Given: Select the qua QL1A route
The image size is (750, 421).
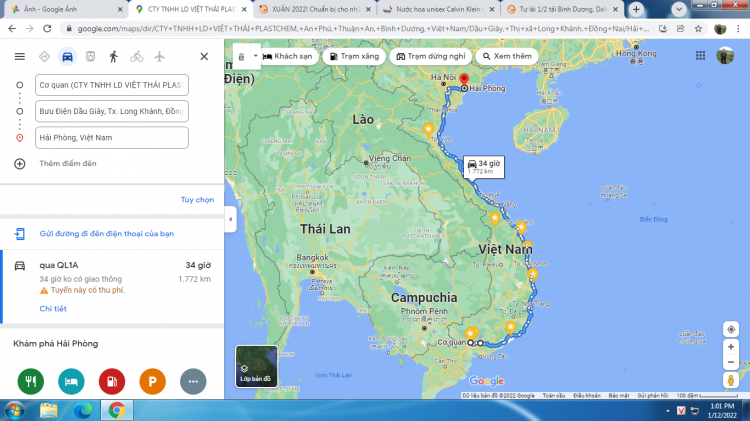Looking at the screenshot, I should pyautogui.click(x=112, y=286).
